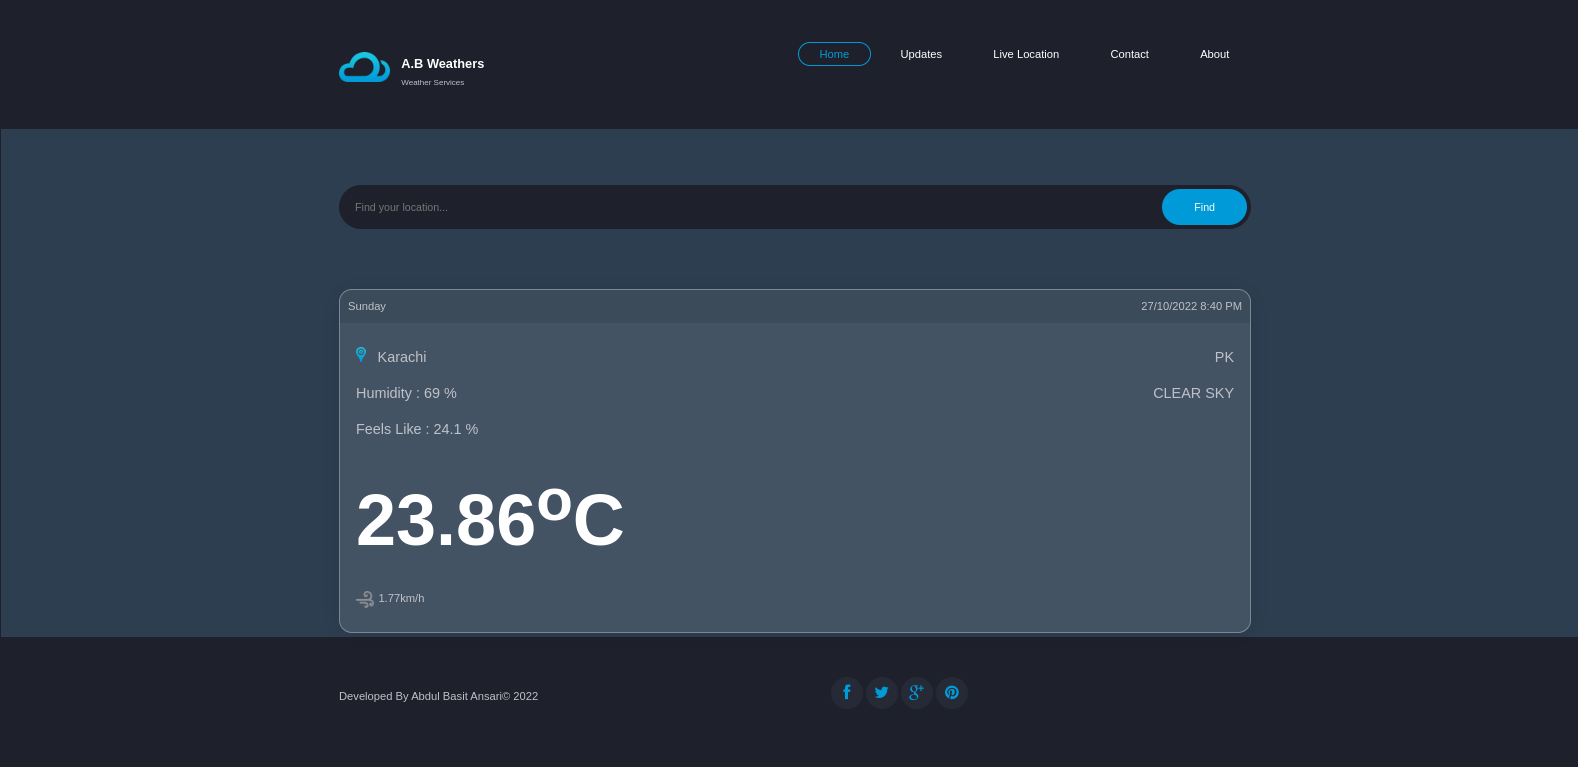Click the 1.77km/h wind speed value
This screenshot has width=1578, height=767.
coord(401,598)
